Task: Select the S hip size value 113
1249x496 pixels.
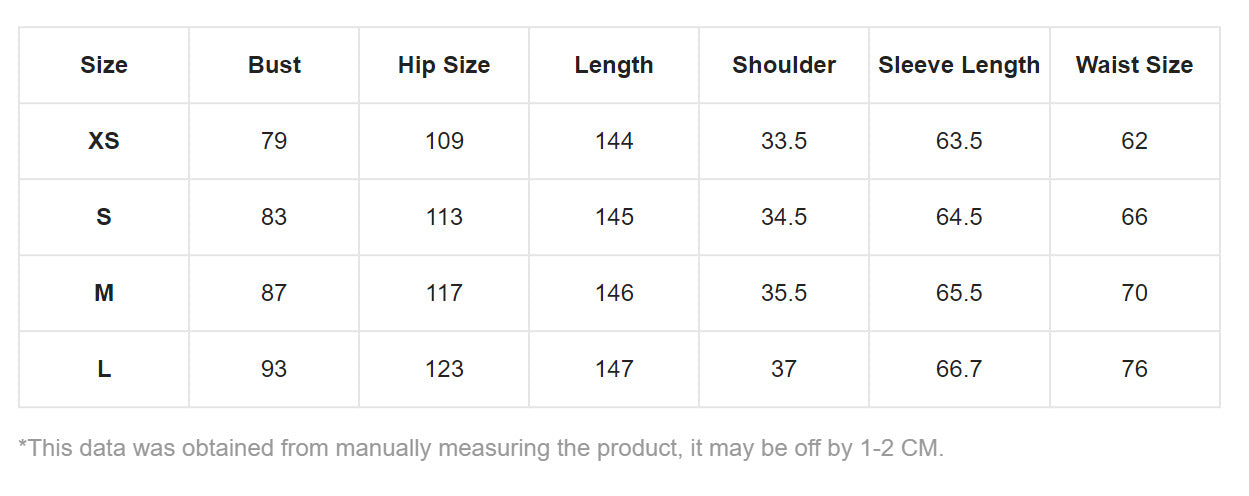Action: coord(444,217)
